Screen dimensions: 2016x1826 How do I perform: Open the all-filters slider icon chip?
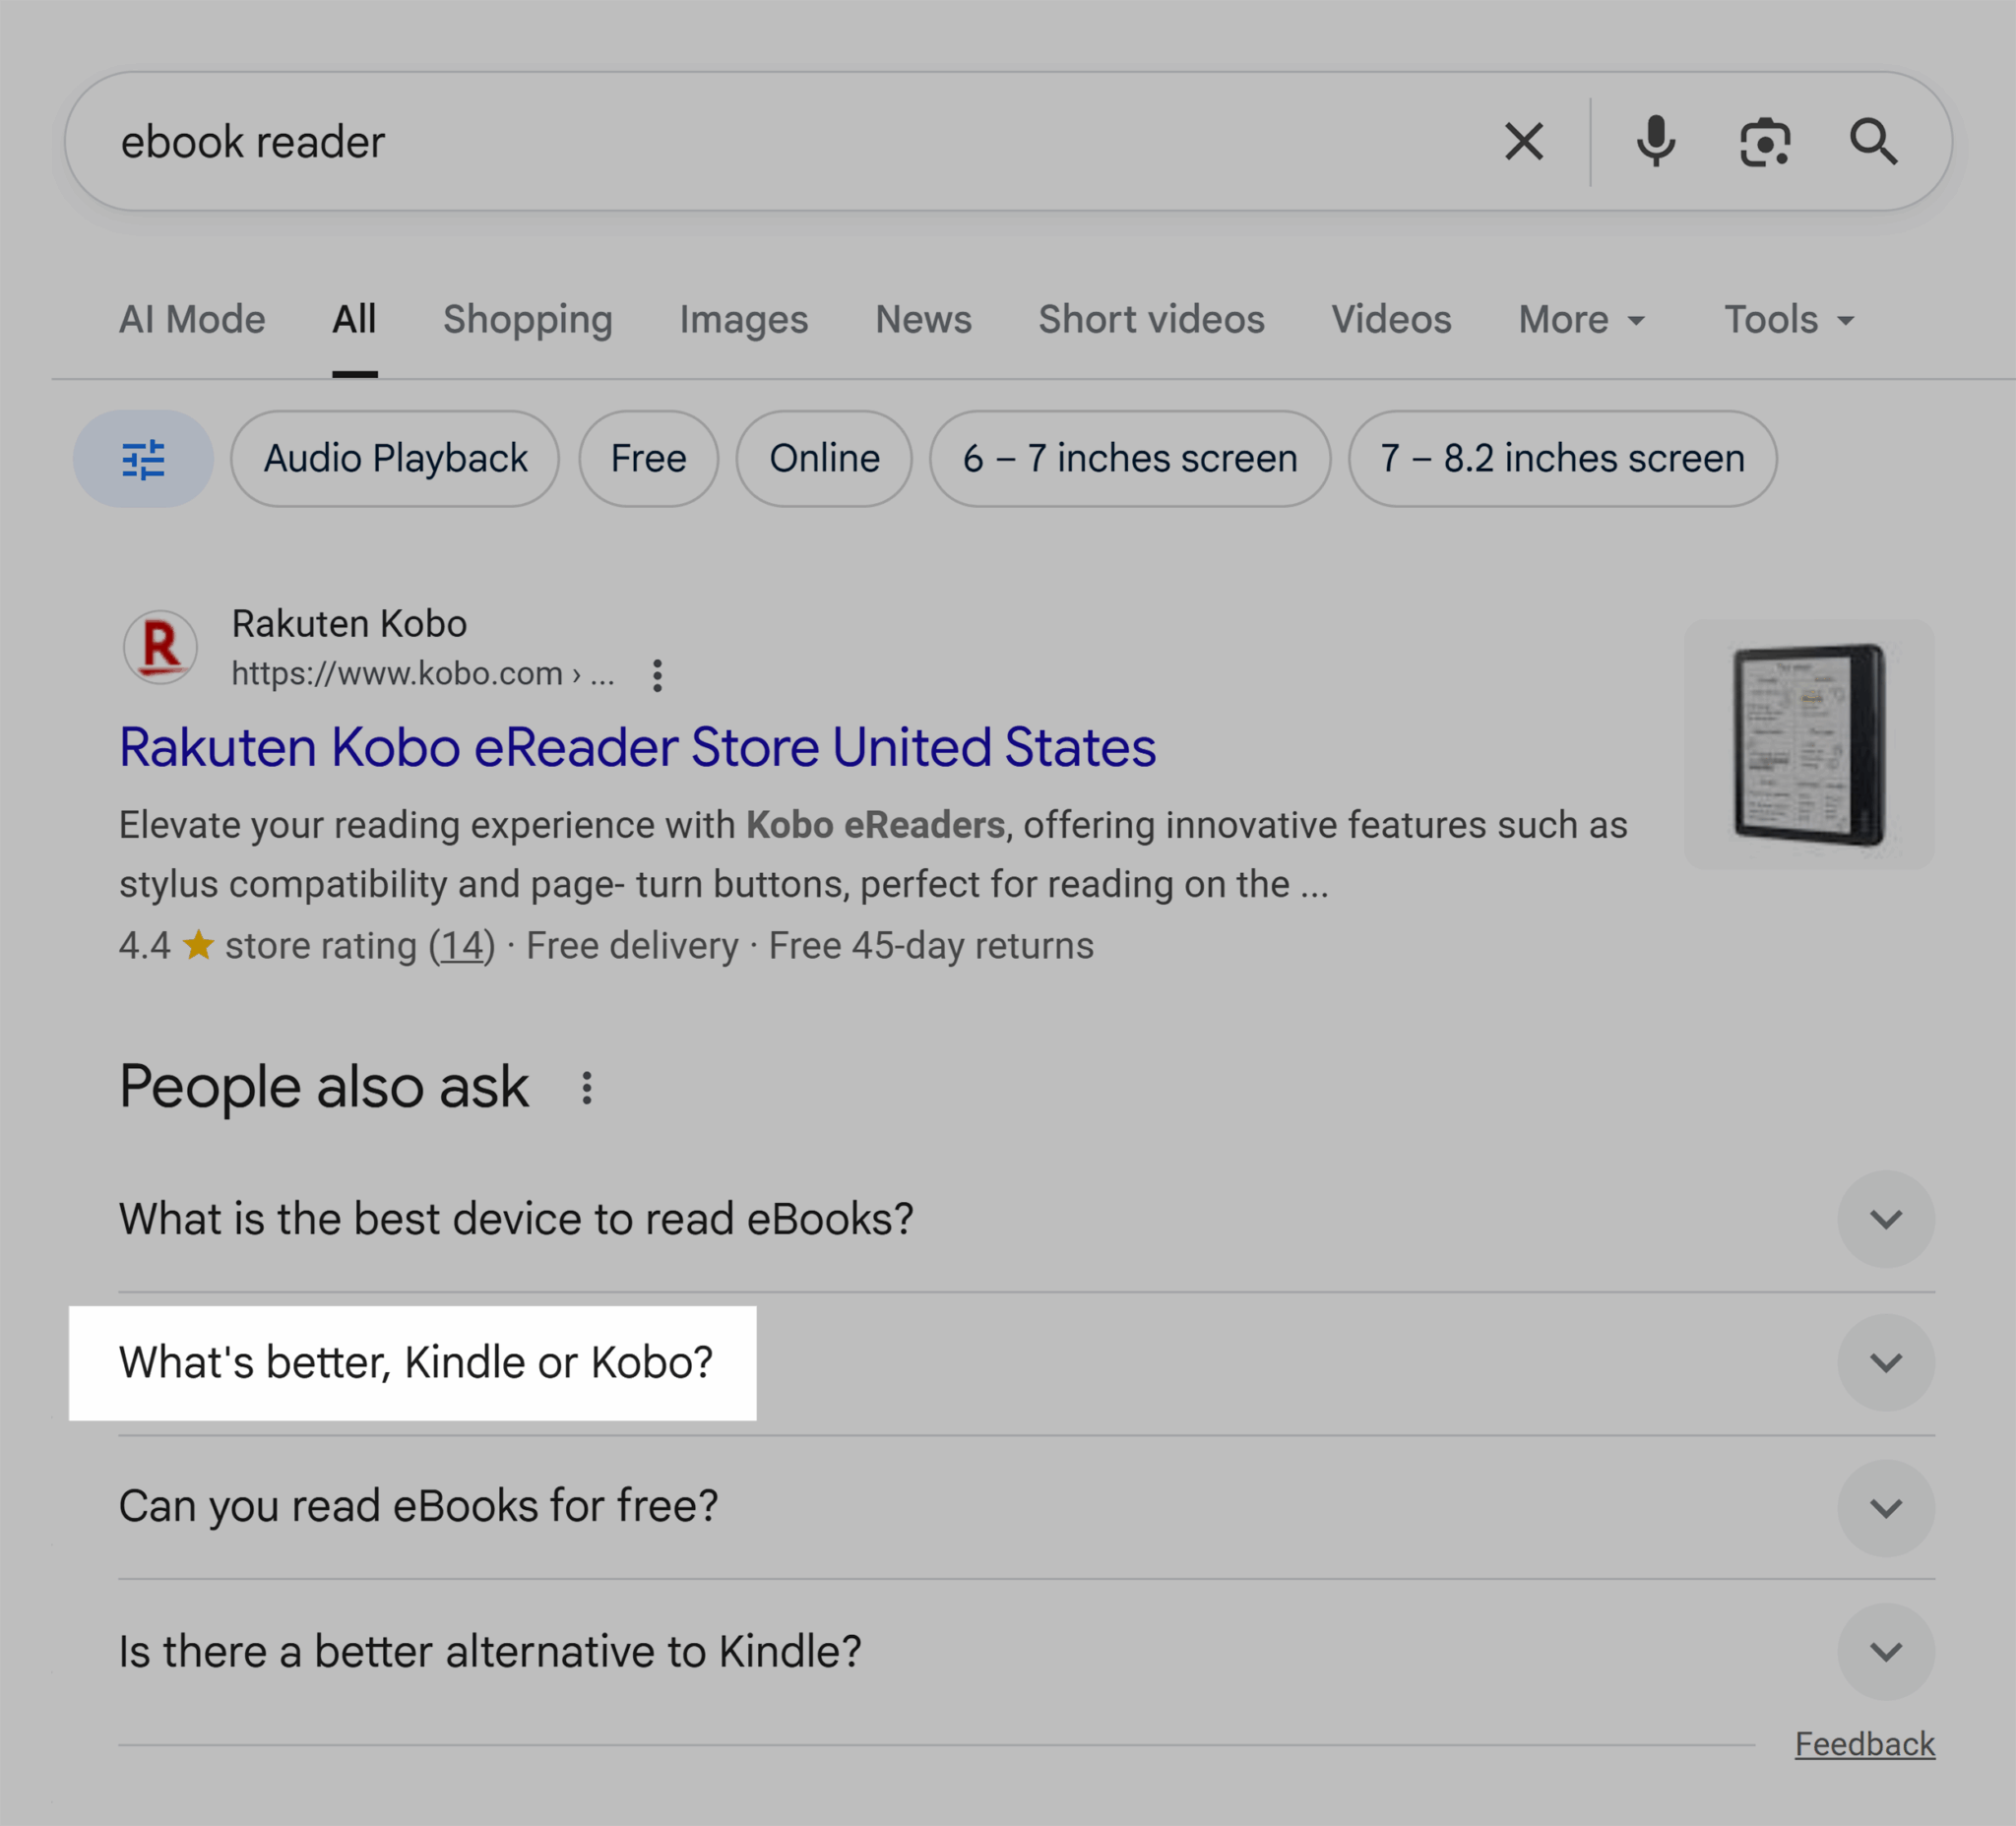click(x=143, y=459)
